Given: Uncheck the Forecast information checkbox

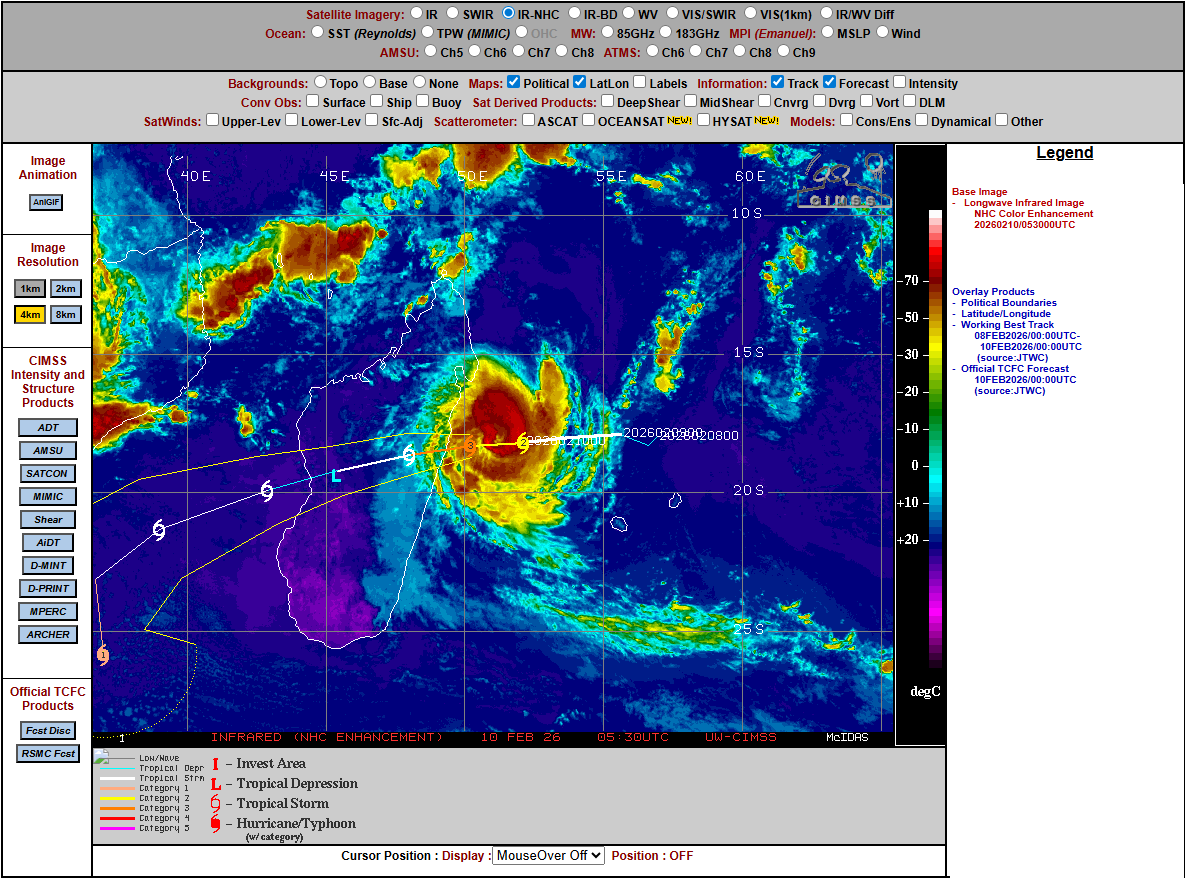Looking at the screenshot, I should [830, 82].
